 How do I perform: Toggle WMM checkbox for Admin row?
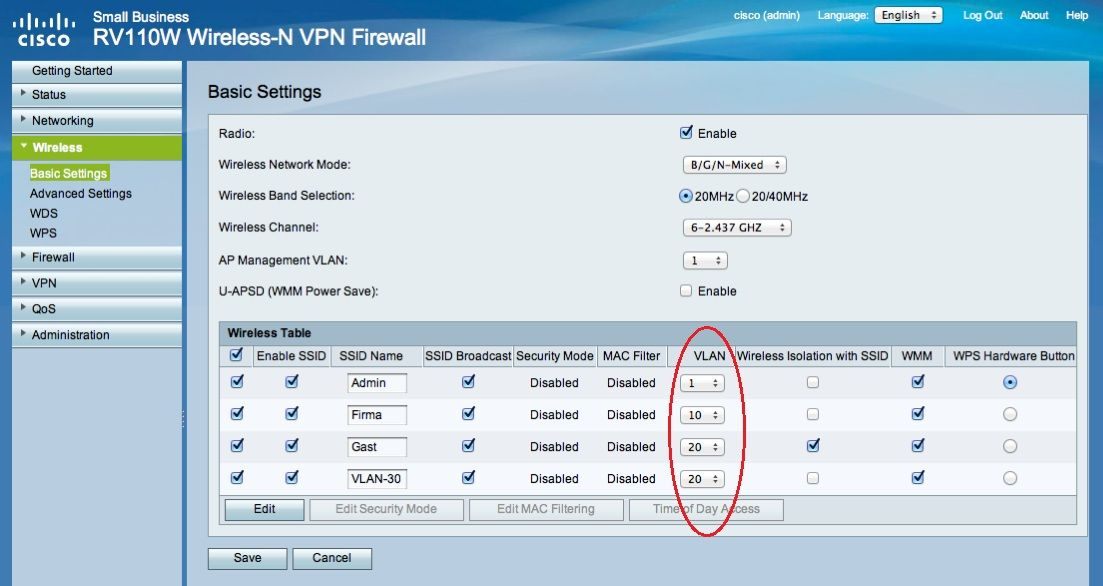[x=917, y=381]
